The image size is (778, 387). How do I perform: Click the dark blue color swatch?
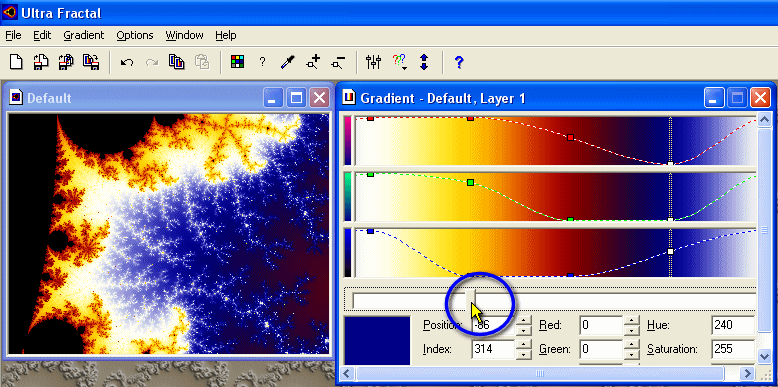[x=378, y=340]
